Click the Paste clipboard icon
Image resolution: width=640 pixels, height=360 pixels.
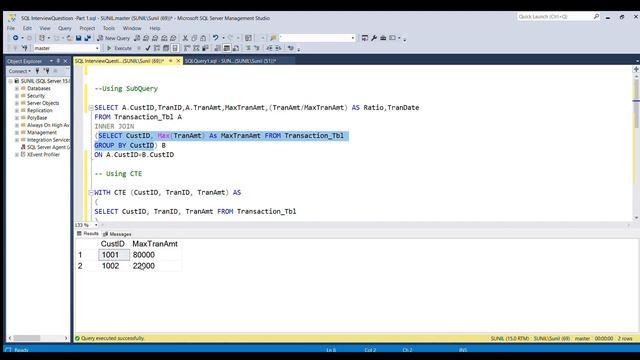[203, 38]
